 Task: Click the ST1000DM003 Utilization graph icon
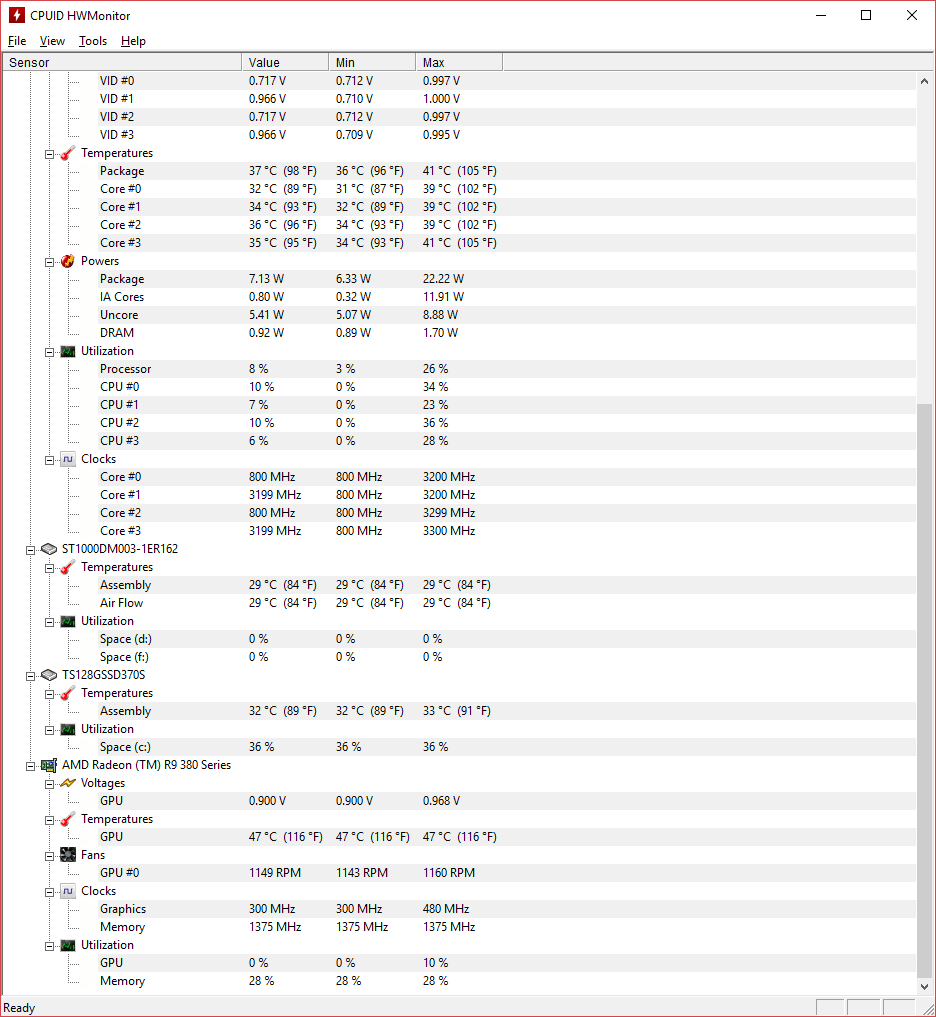click(67, 621)
